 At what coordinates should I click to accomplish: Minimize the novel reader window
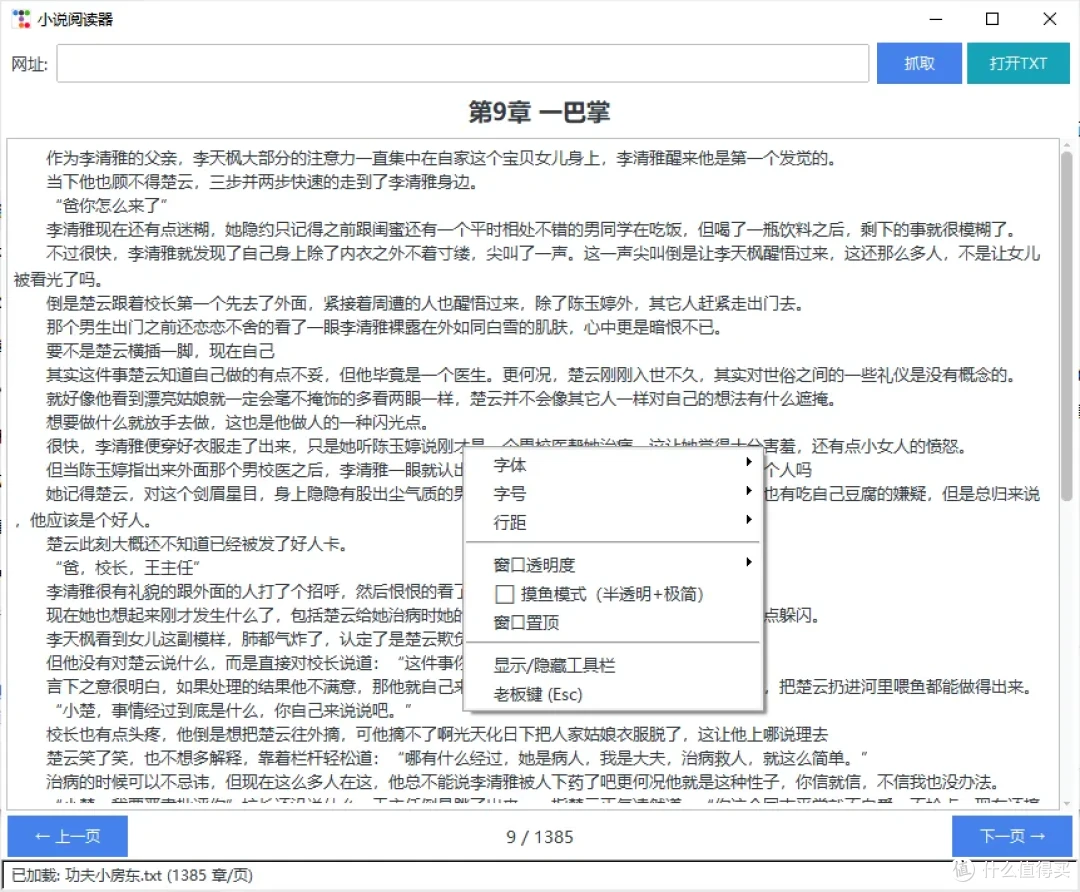[935, 19]
